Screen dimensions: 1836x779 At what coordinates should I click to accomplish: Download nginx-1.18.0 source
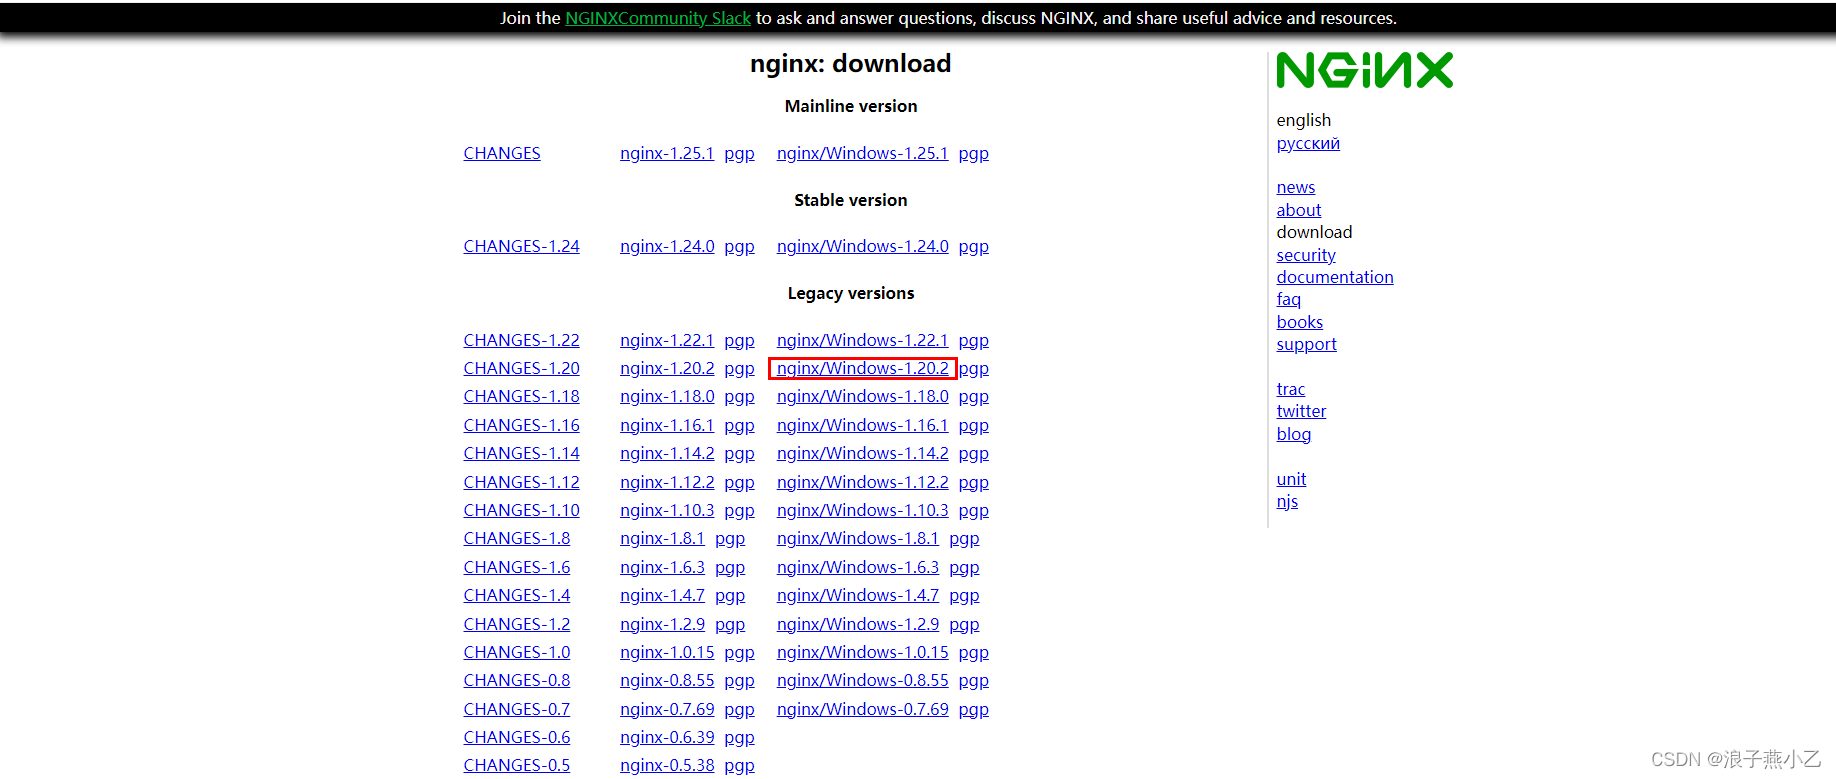(x=667, y=396)
